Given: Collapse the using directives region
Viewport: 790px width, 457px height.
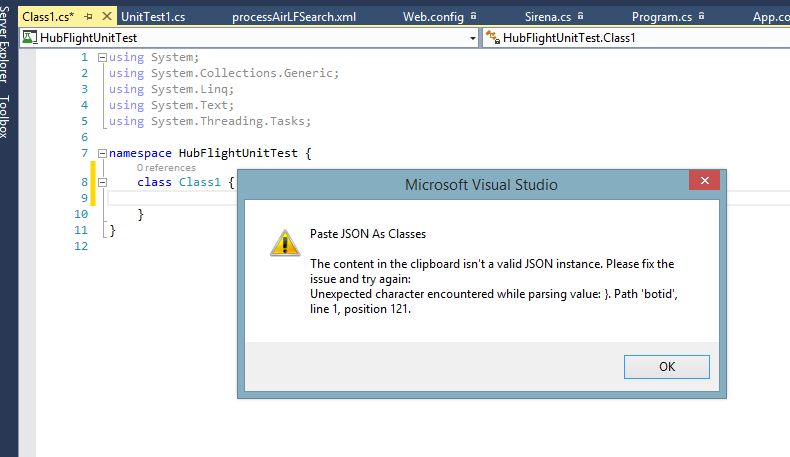Looking at the screenshot, I should (x=102, y=57).
